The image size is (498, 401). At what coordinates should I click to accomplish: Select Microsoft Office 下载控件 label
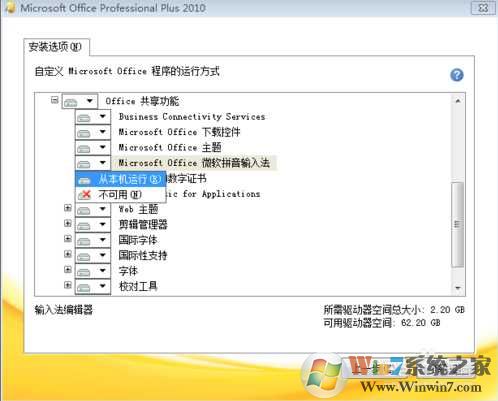[x=179, y=132]
